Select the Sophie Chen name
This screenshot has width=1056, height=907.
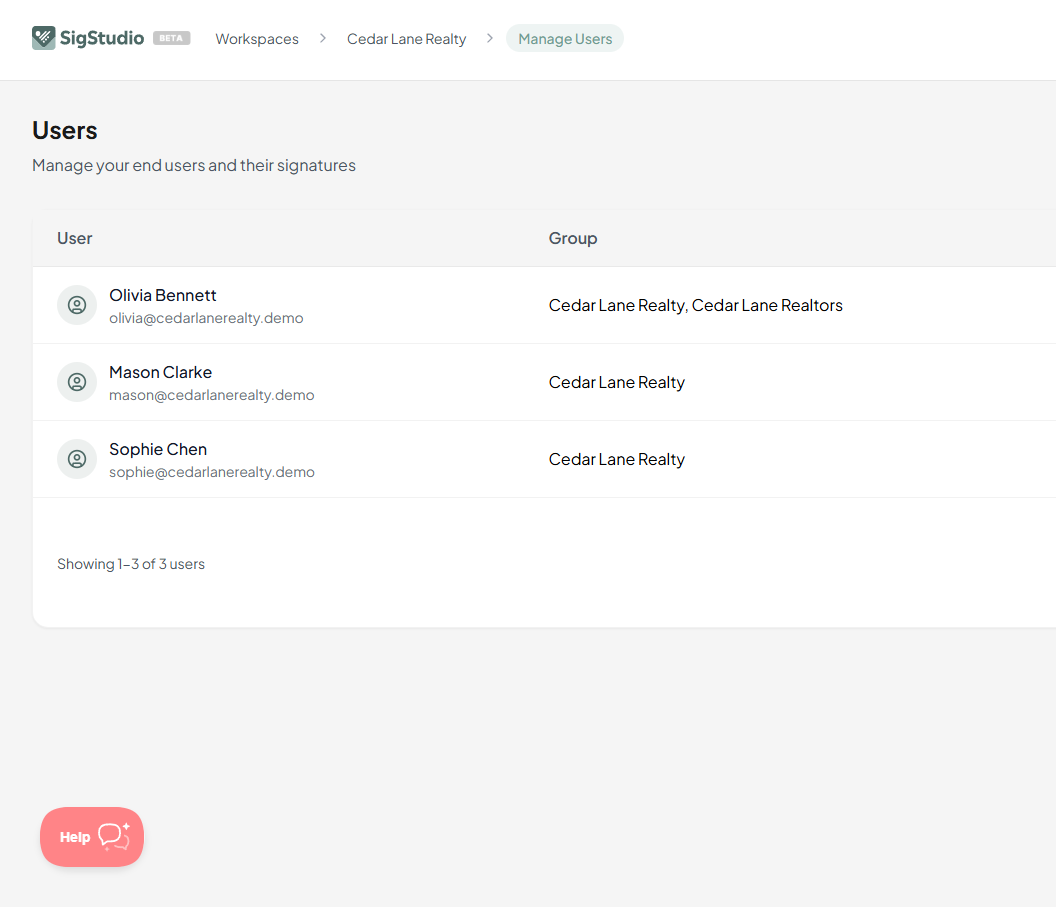[158, 449]
